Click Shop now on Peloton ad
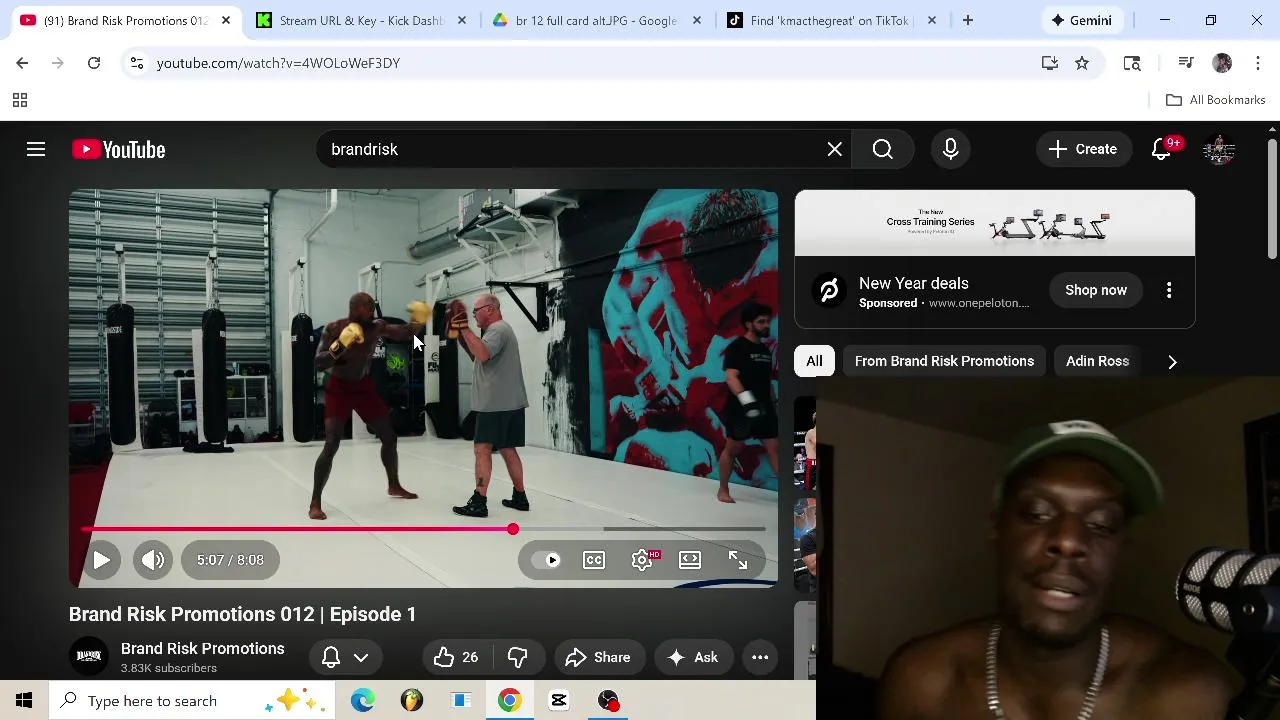Viewport: 1280px width, 720px height. 1096,290
